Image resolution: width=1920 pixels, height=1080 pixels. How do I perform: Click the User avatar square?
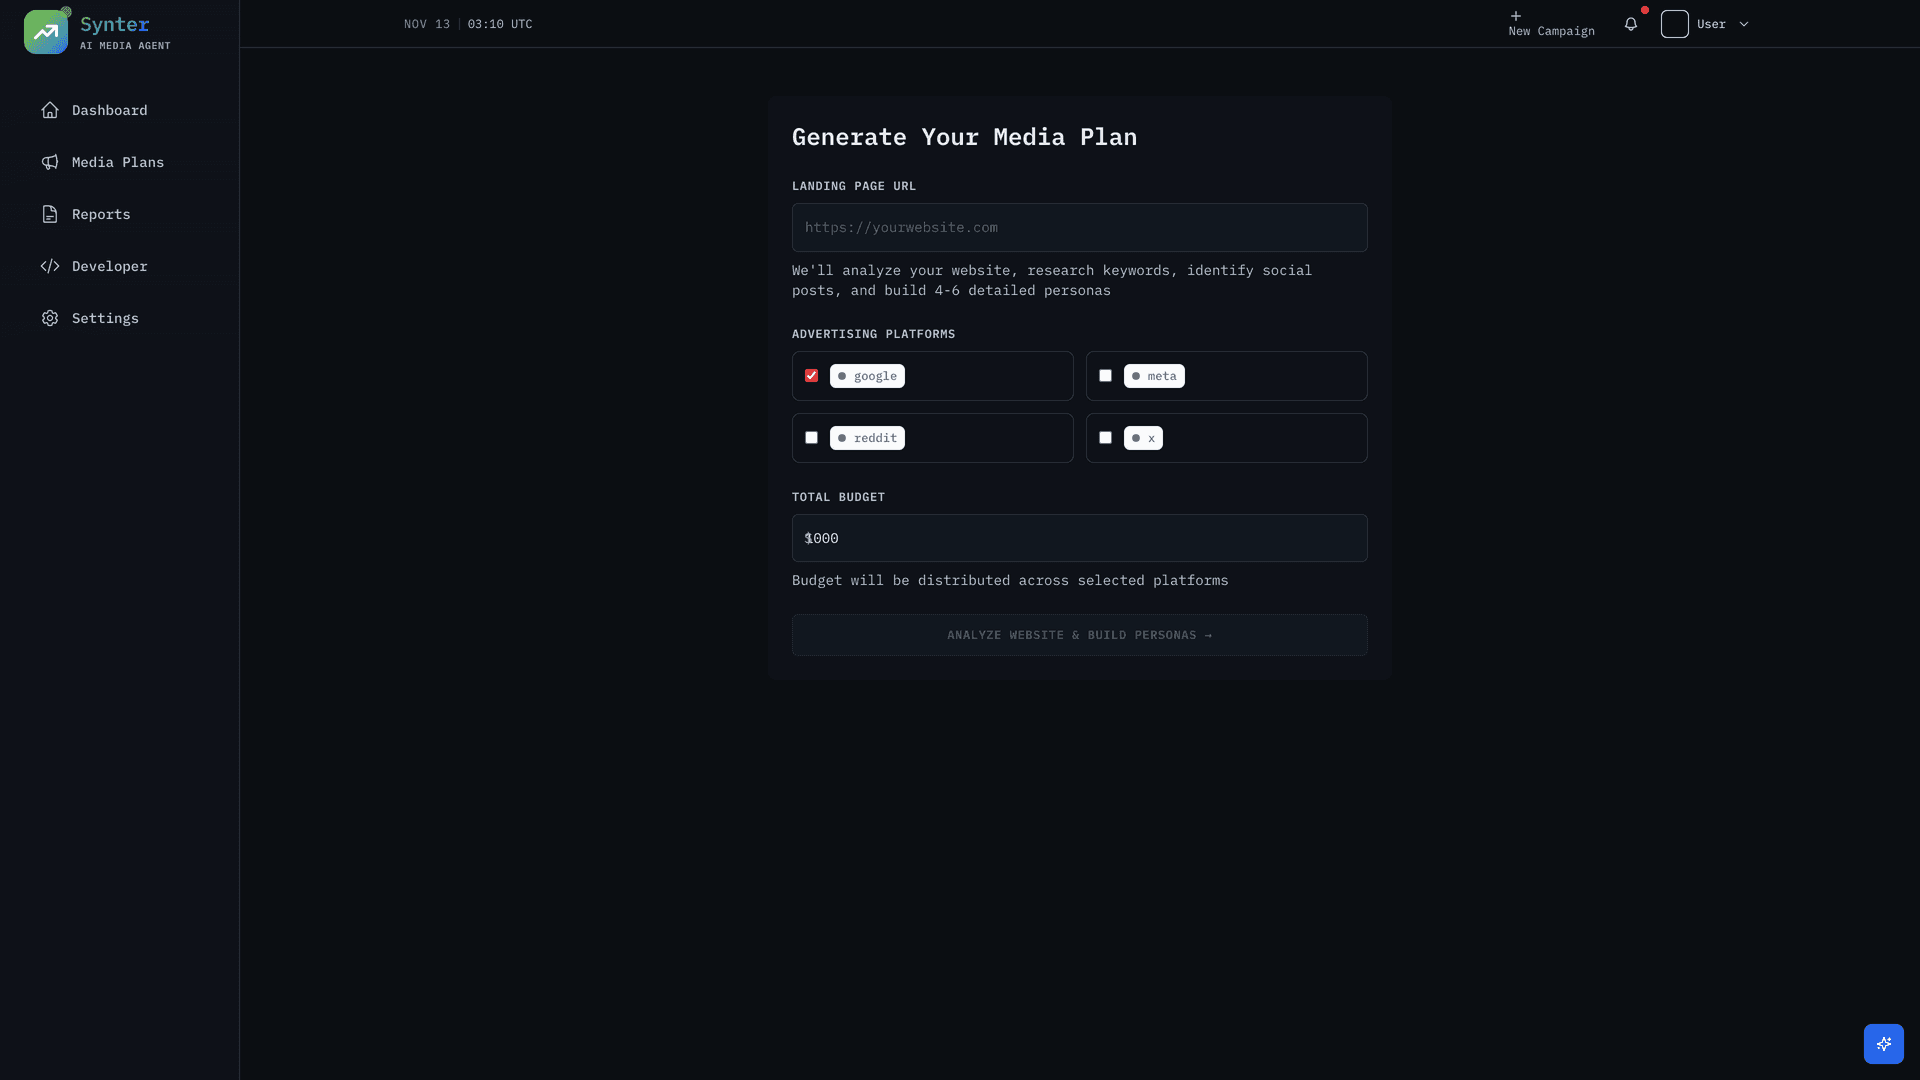(1675, 24)
